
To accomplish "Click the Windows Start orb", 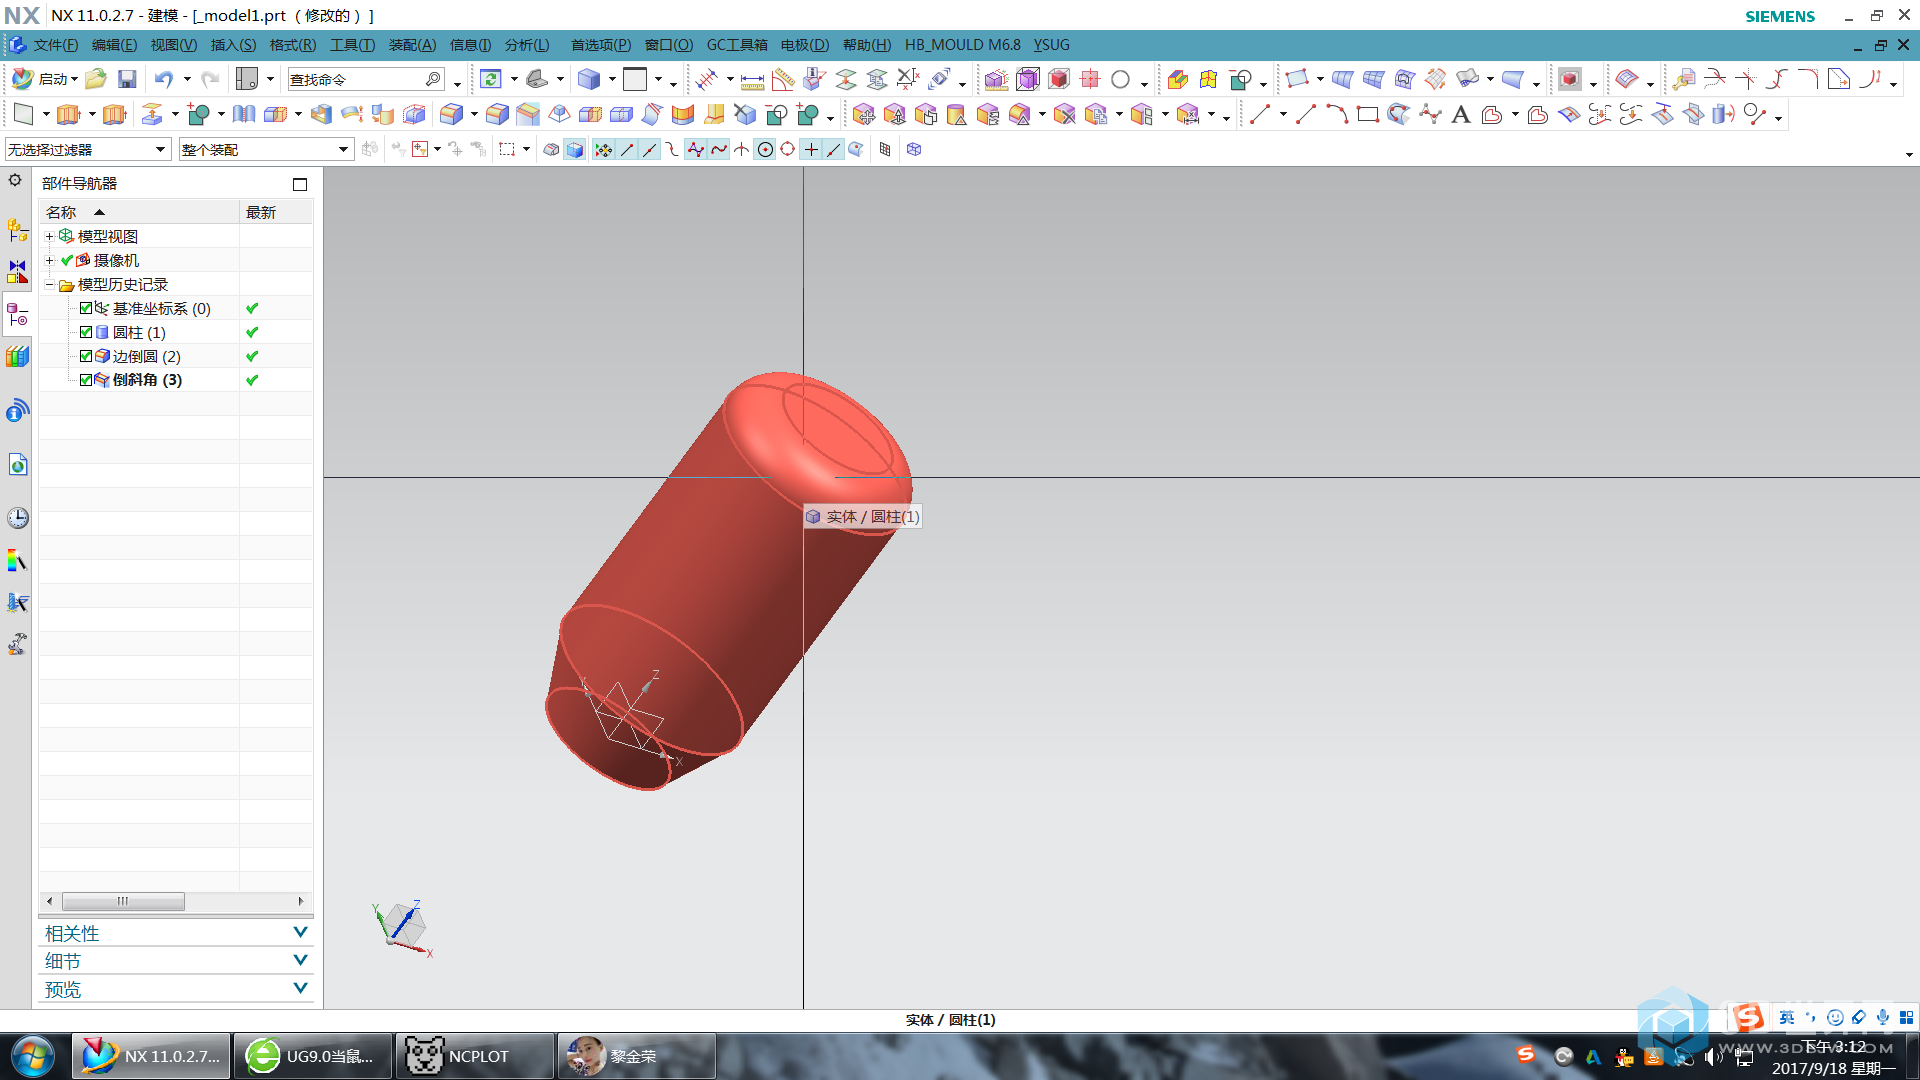I will (33, 1056).
